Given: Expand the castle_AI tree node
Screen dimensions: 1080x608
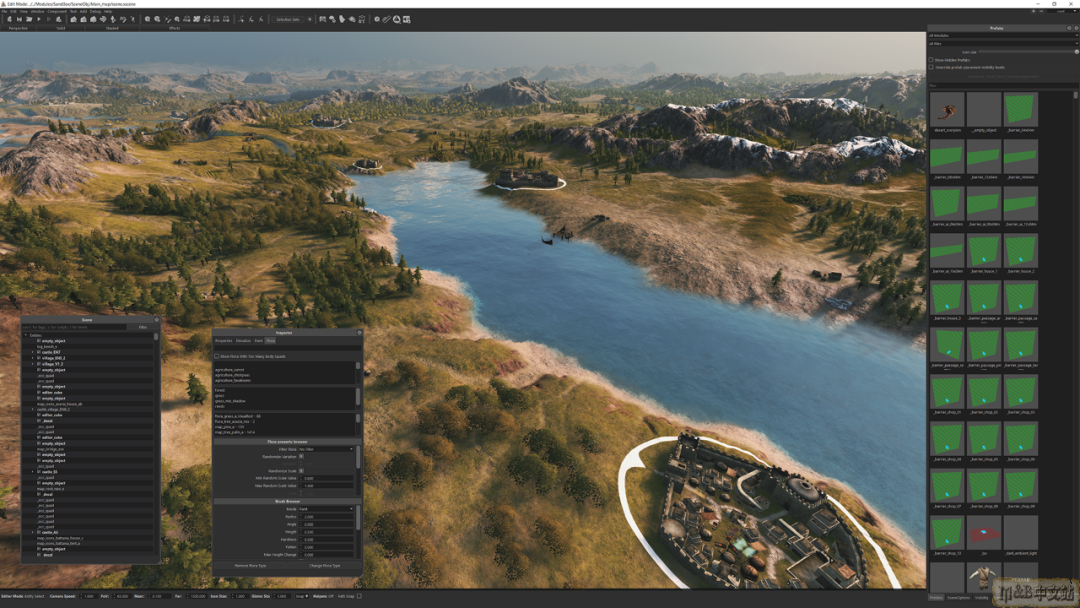Looking at the screenshot, I should pos(32,532).
